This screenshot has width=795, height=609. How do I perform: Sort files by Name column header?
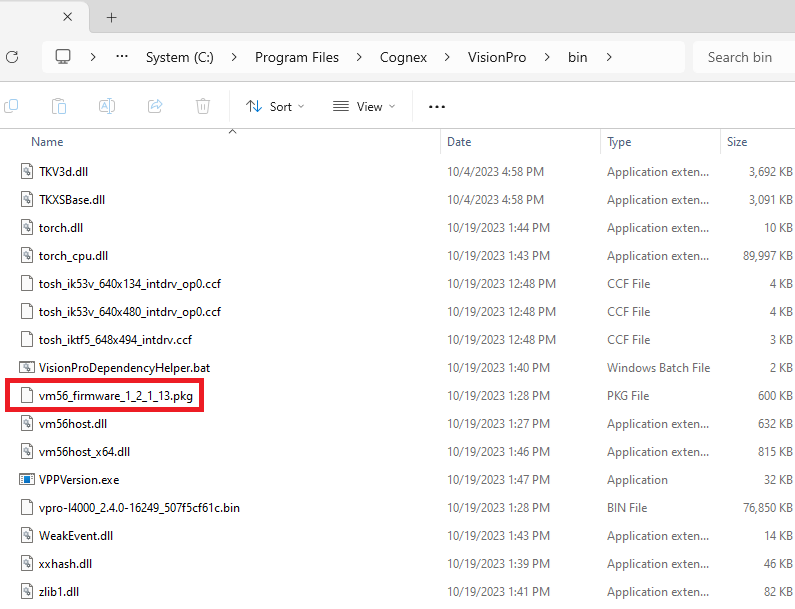(47, 142)
